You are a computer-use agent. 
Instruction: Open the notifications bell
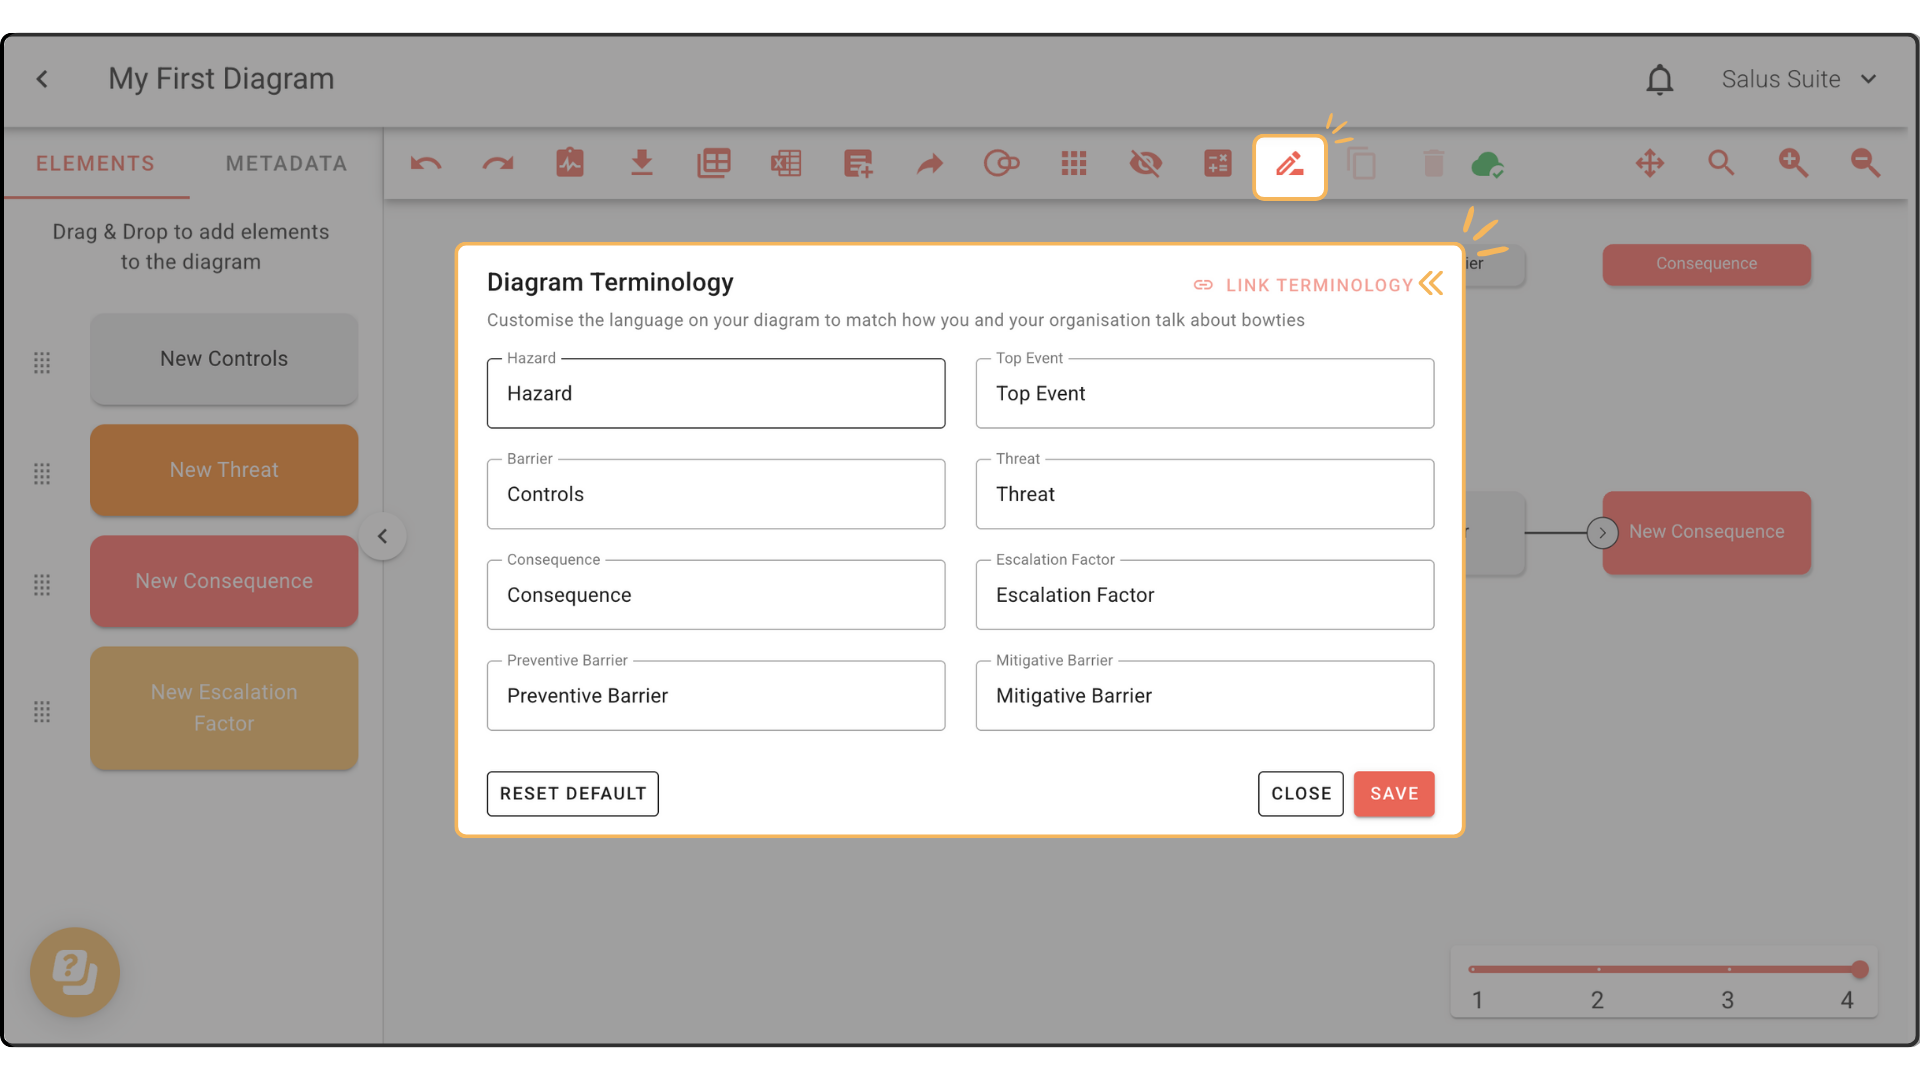(1660, 79)
